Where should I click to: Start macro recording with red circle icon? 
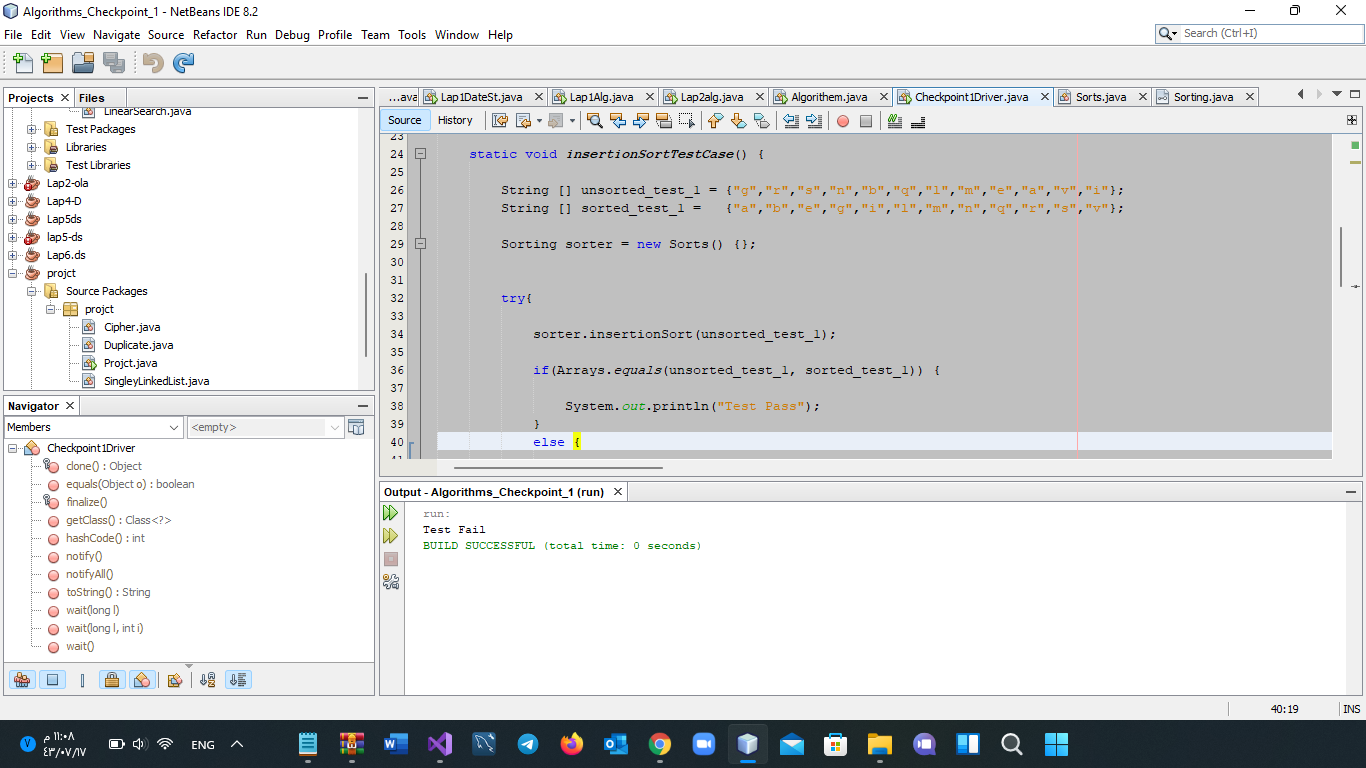tap(842, 121)
